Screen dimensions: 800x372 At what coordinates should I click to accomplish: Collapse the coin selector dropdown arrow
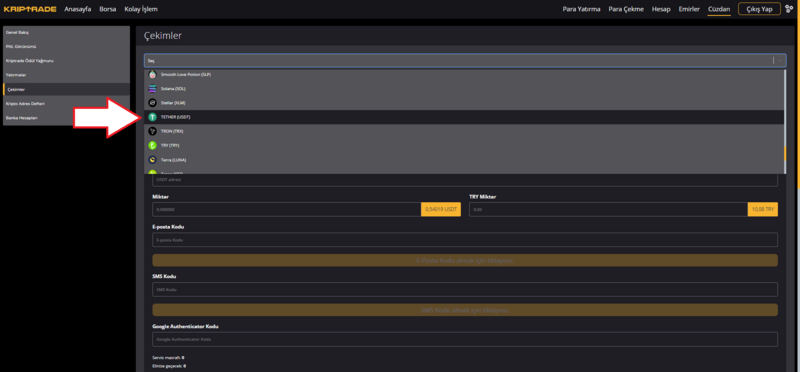coord(780,60)
